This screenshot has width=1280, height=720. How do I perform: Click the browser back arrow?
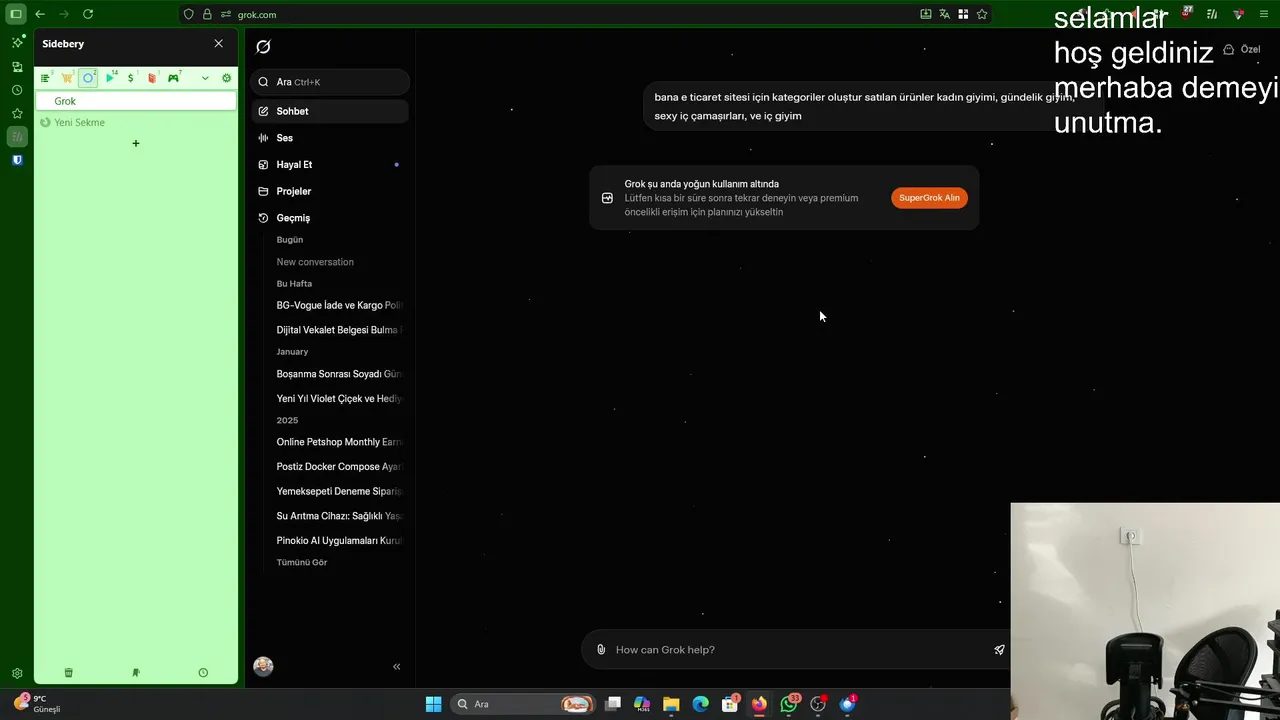[x=40, y=14]
